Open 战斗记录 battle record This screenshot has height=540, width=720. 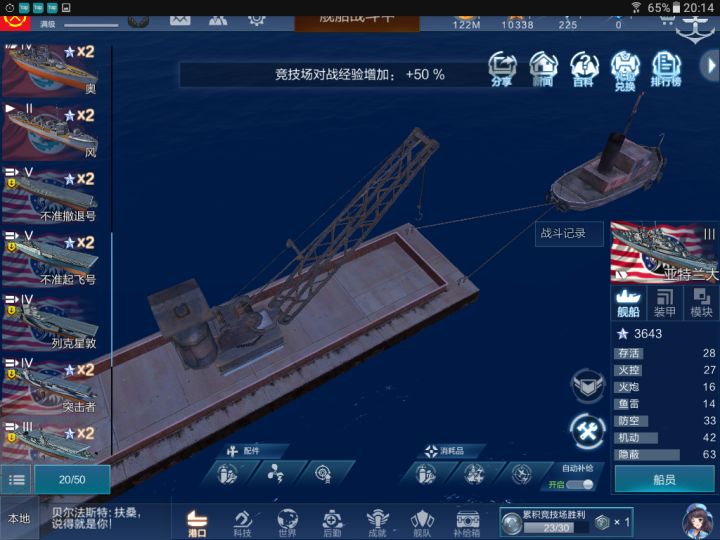tap(569, 234)
